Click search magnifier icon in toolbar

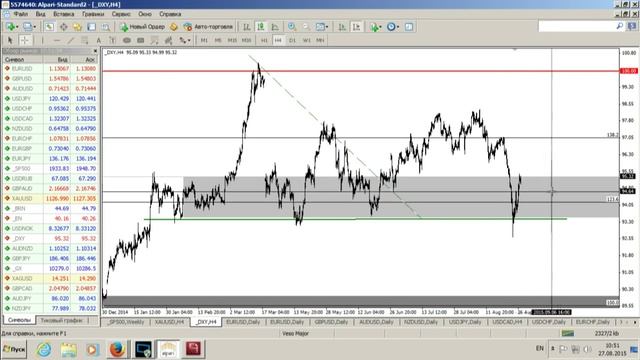(x=620, y=26)
